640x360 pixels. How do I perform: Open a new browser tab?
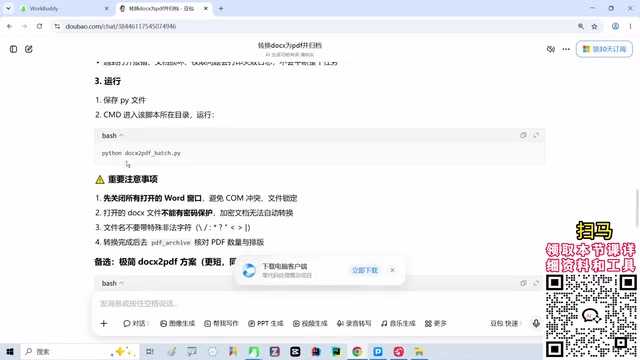[x=221, y=8]
